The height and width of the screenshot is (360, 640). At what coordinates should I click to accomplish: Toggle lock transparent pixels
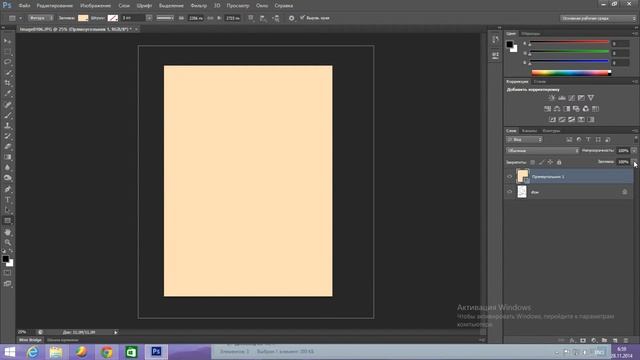coord(532,162)
